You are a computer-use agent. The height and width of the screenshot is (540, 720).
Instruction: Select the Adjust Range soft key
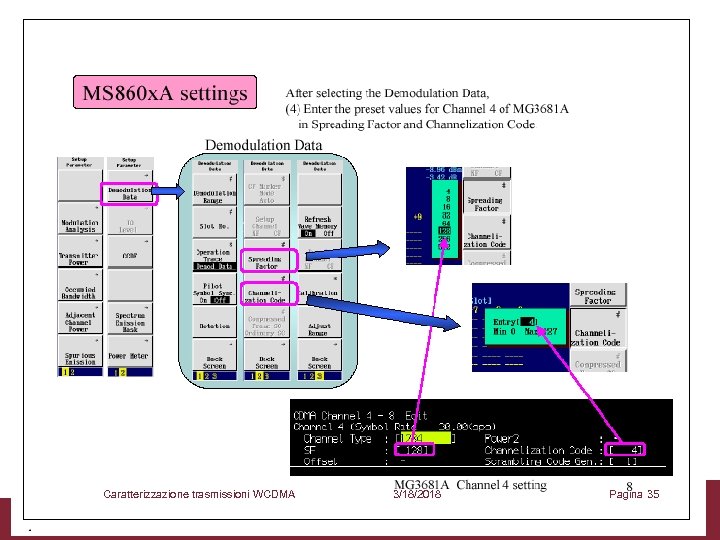coord(319,322)
